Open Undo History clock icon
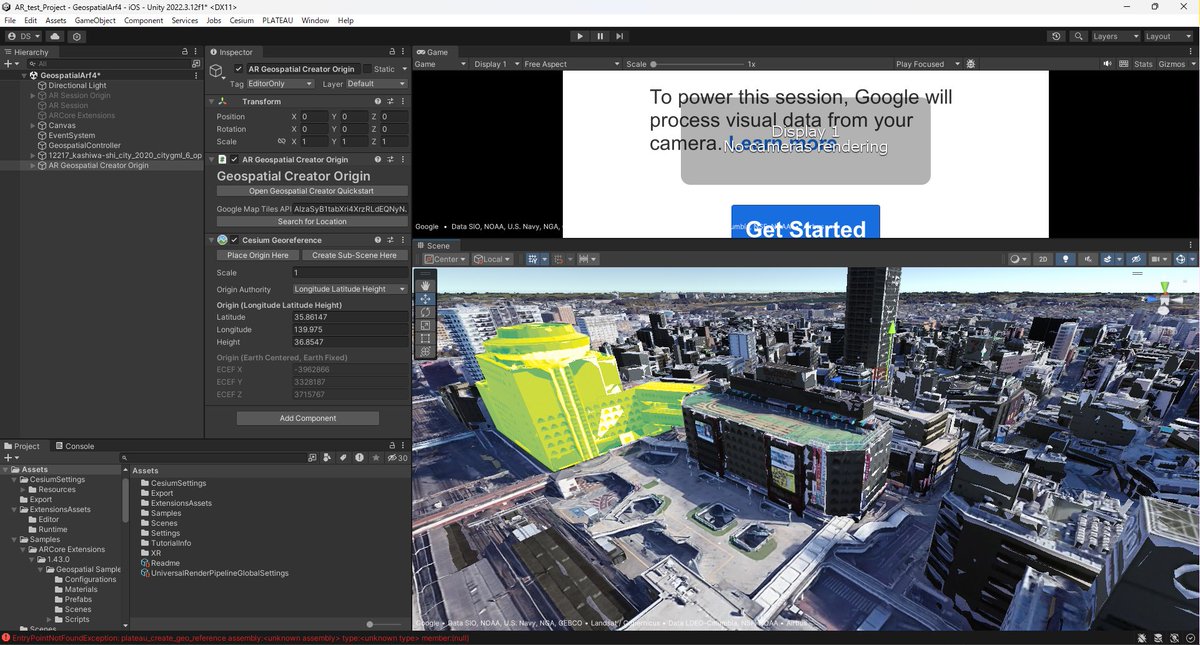 pos(1057,36)
